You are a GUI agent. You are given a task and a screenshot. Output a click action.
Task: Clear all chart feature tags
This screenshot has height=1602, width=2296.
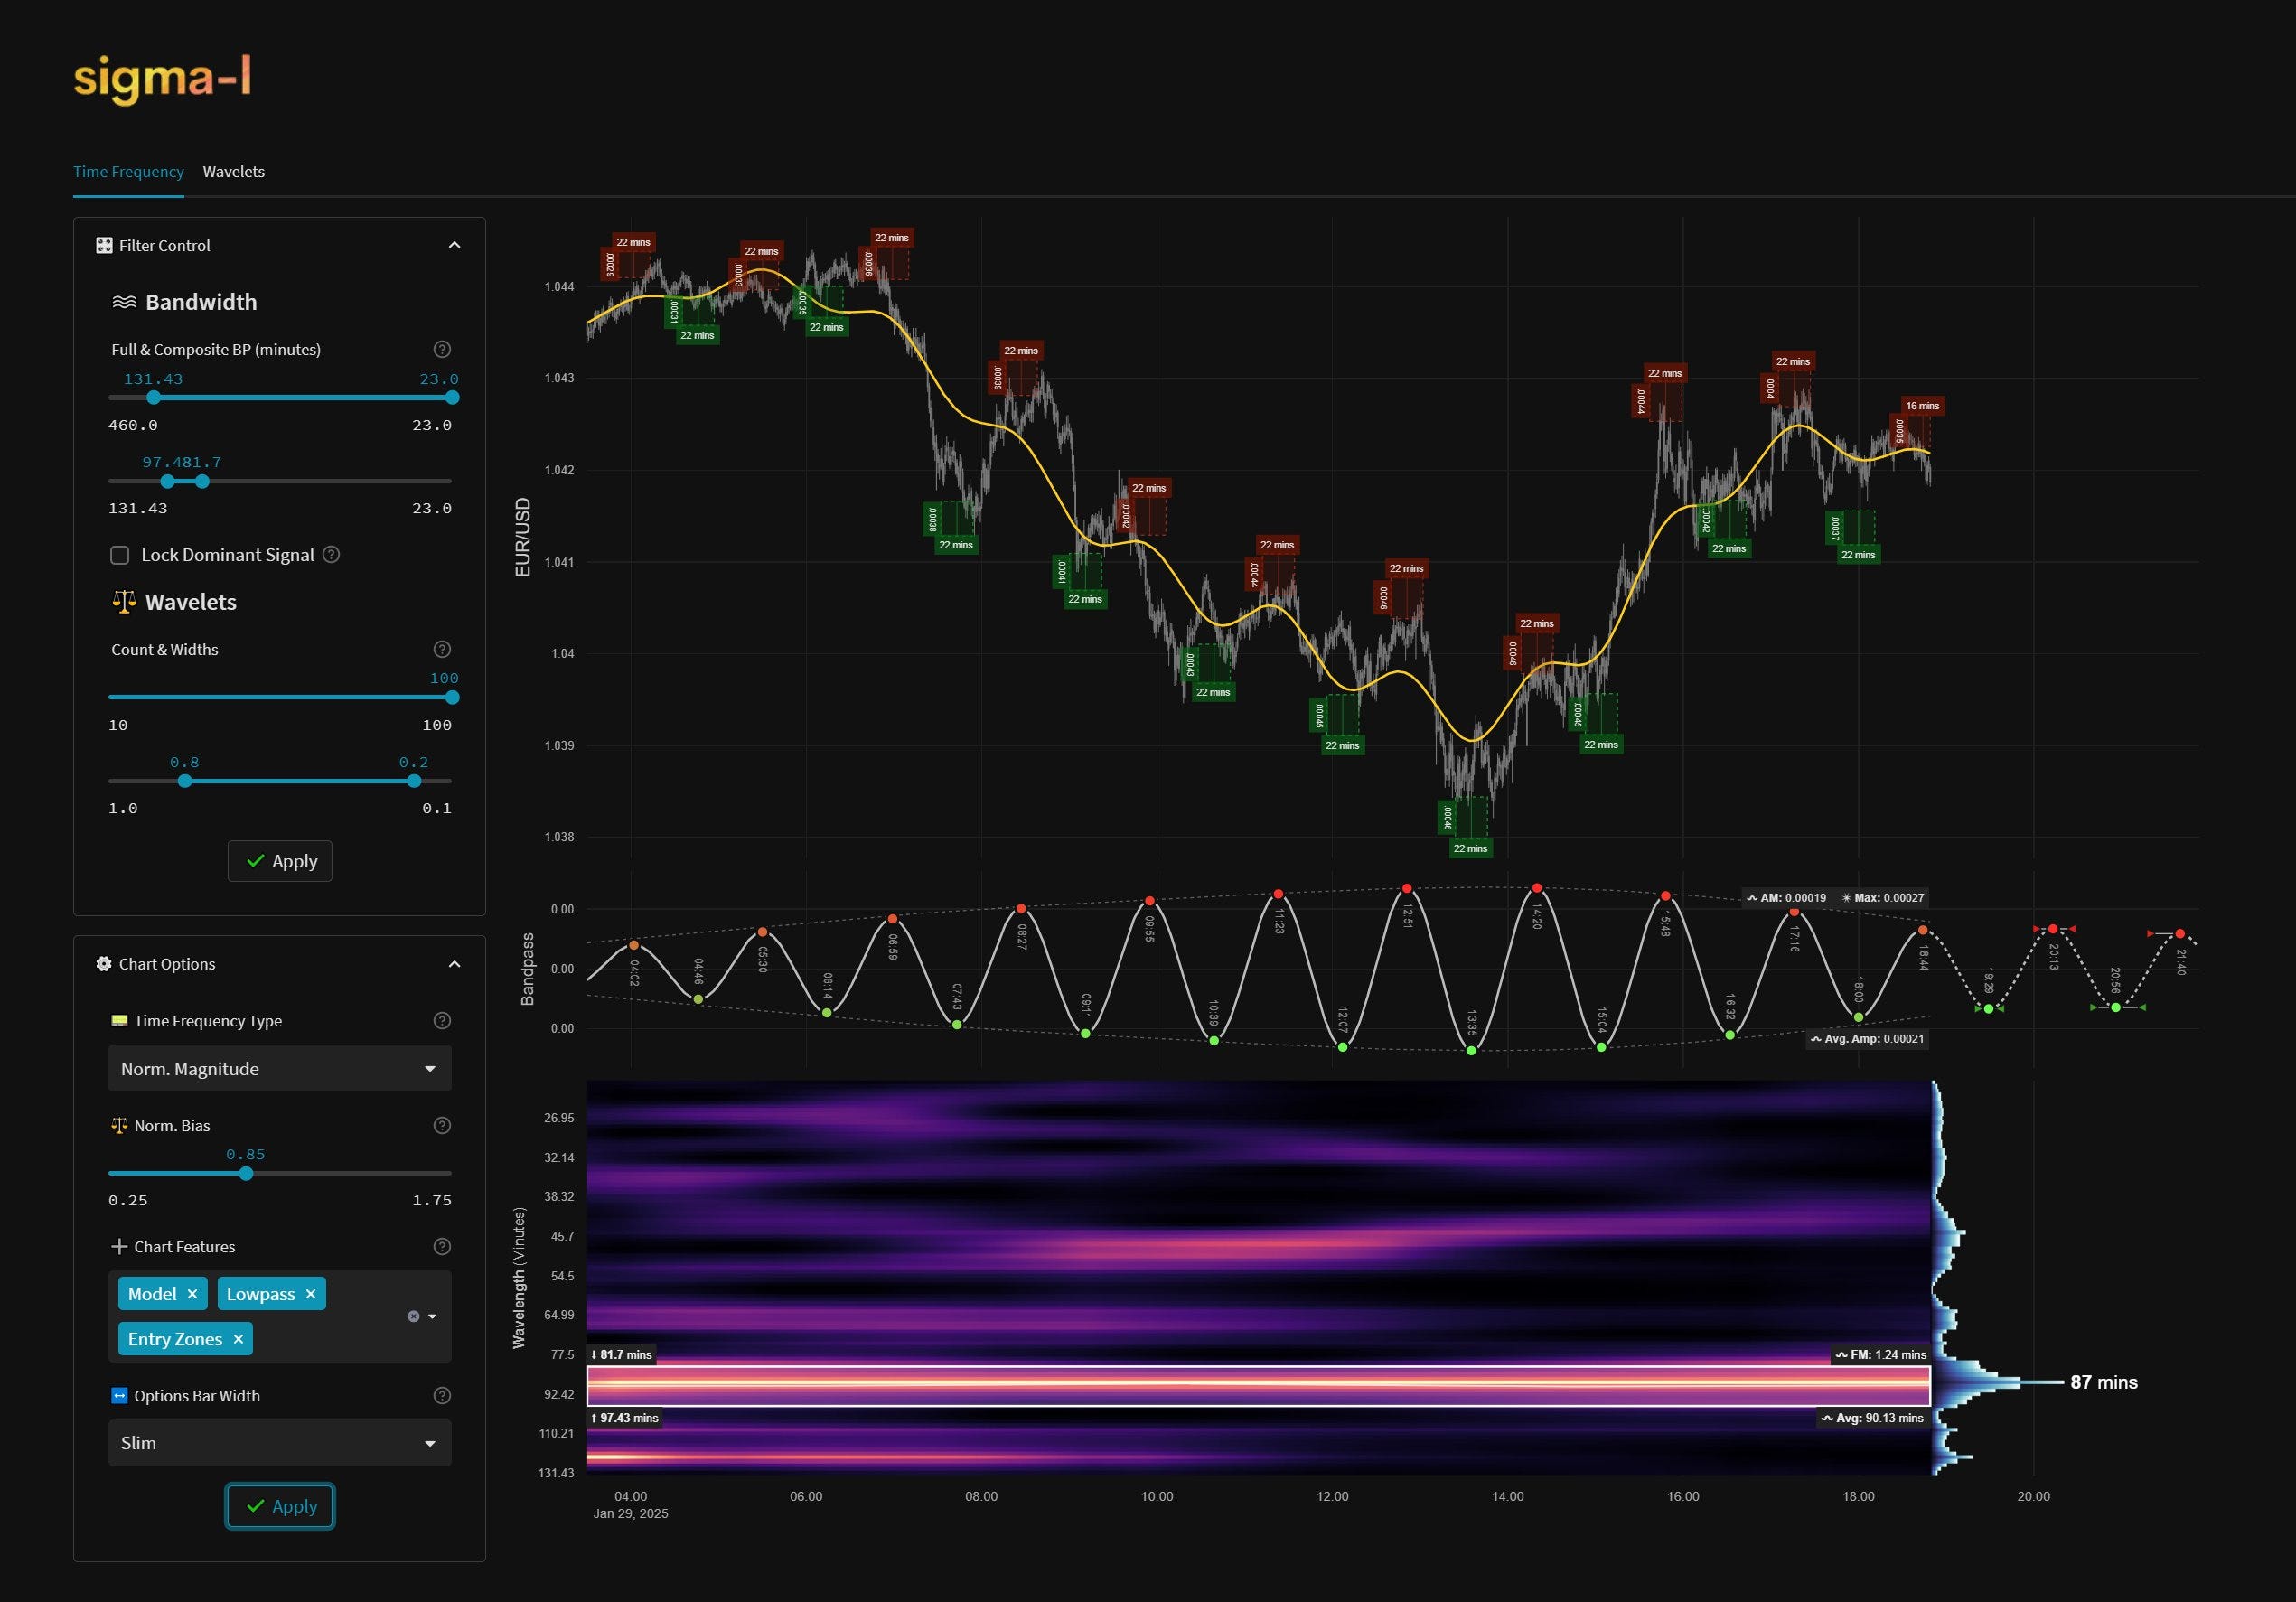tap(413, 1316)
